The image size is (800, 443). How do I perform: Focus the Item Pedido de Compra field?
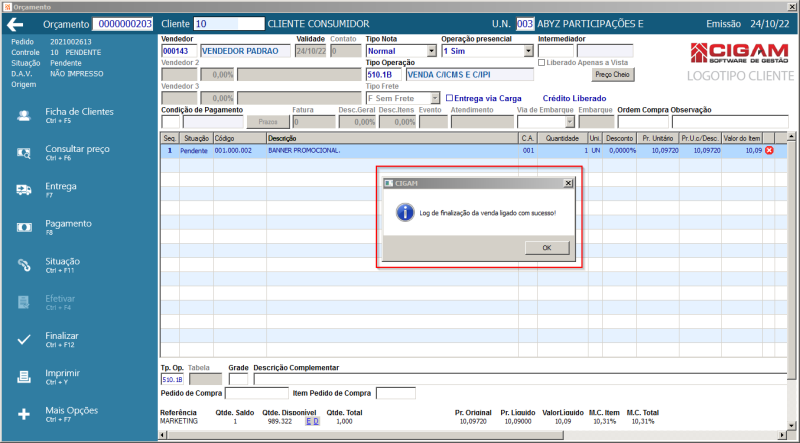click(395, 393)
